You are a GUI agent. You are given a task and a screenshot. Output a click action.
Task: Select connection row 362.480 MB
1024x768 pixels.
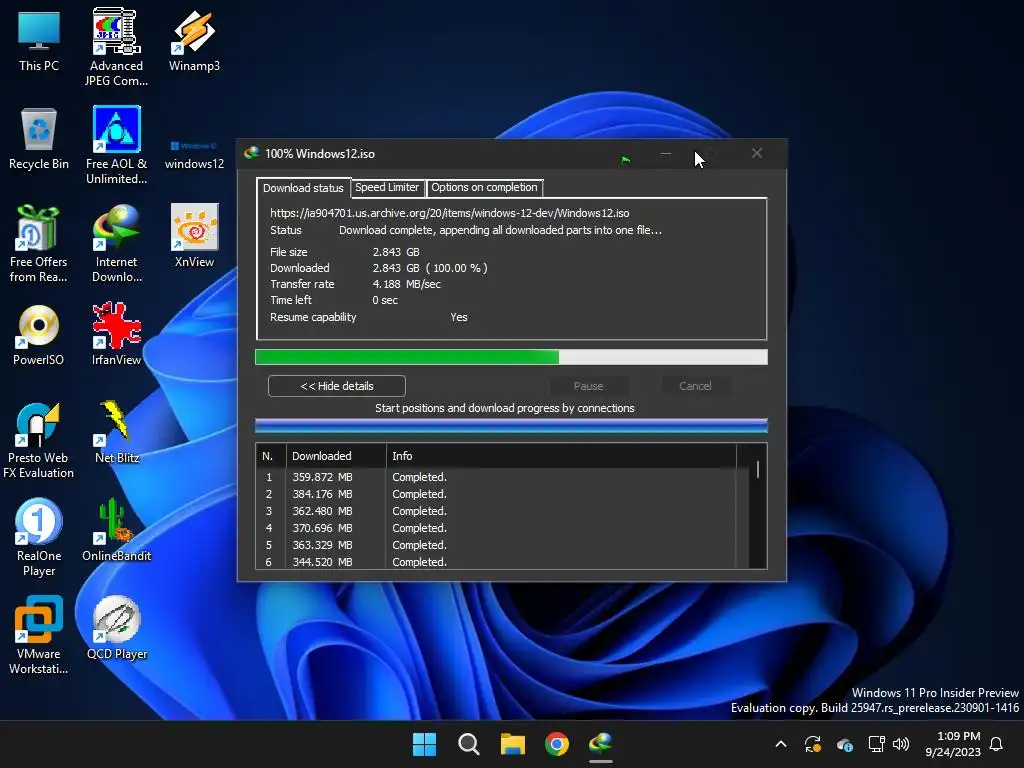(496, 511)
